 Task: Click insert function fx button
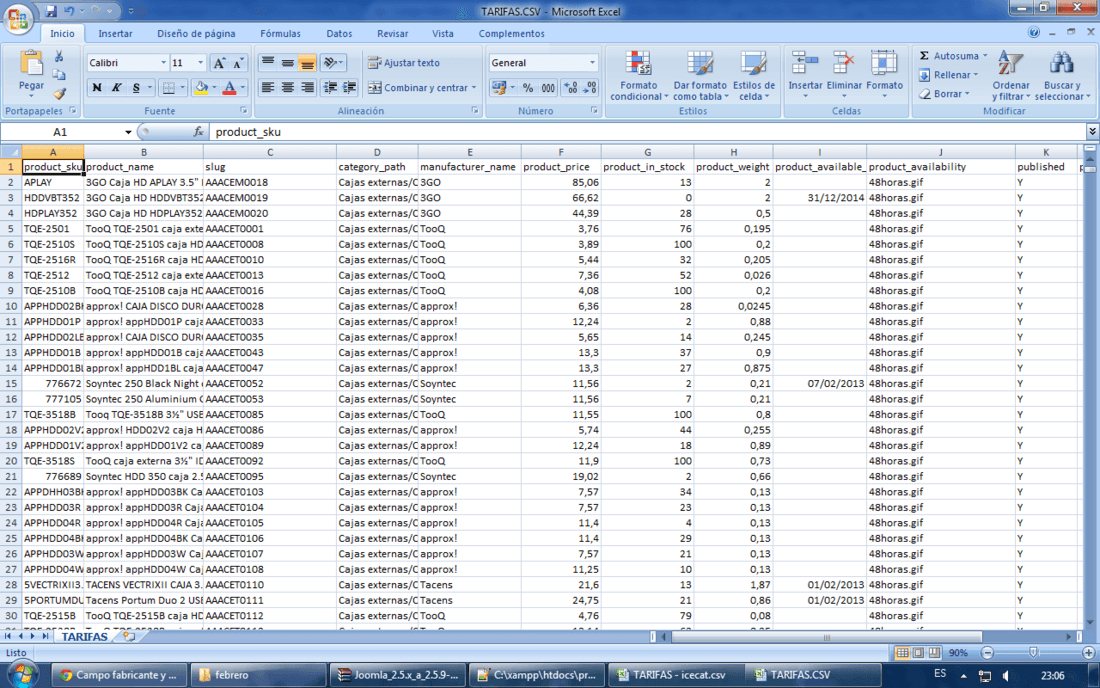coord(199,132)
